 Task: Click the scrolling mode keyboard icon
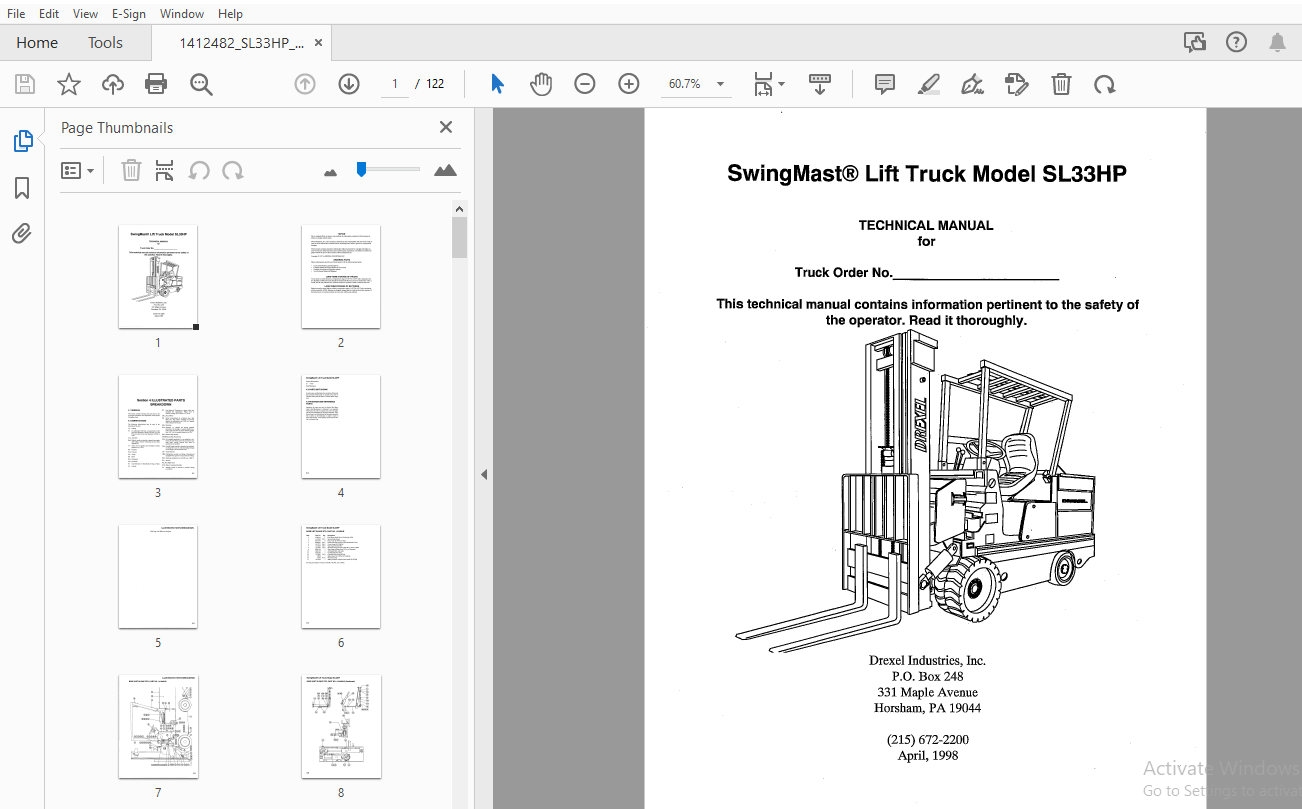pos(820,84)
